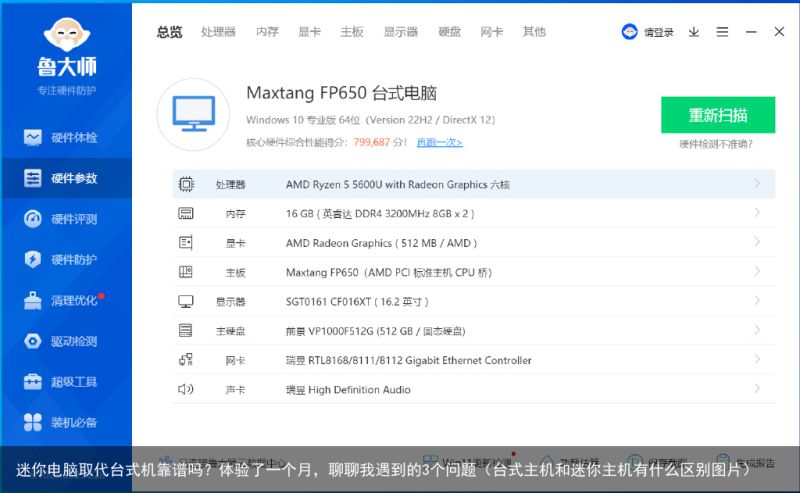
Task: Switch to the 硬盘 tab
Action: (449, 32)
